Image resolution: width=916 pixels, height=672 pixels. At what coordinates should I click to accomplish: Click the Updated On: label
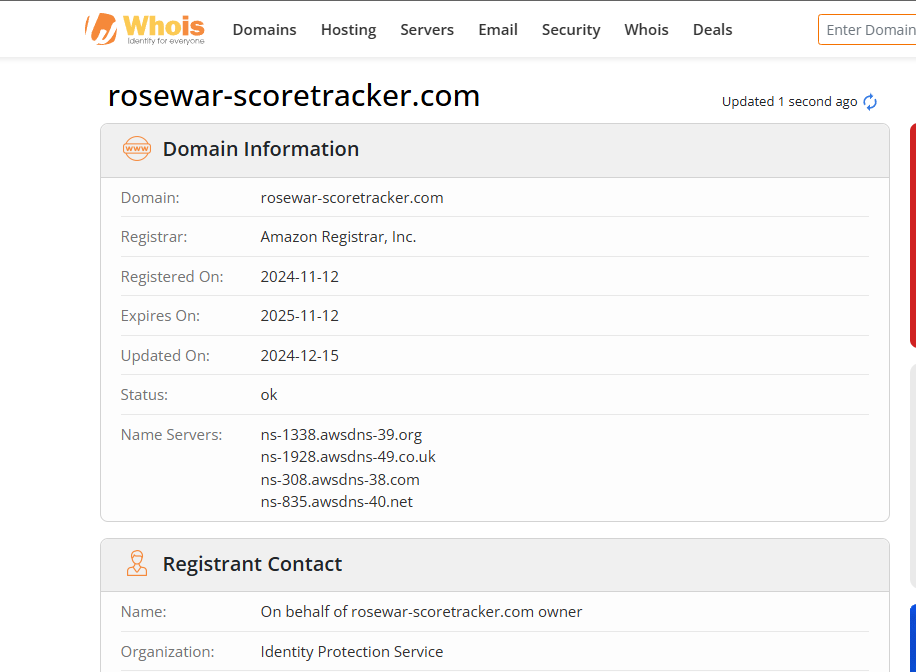(165, 355)
